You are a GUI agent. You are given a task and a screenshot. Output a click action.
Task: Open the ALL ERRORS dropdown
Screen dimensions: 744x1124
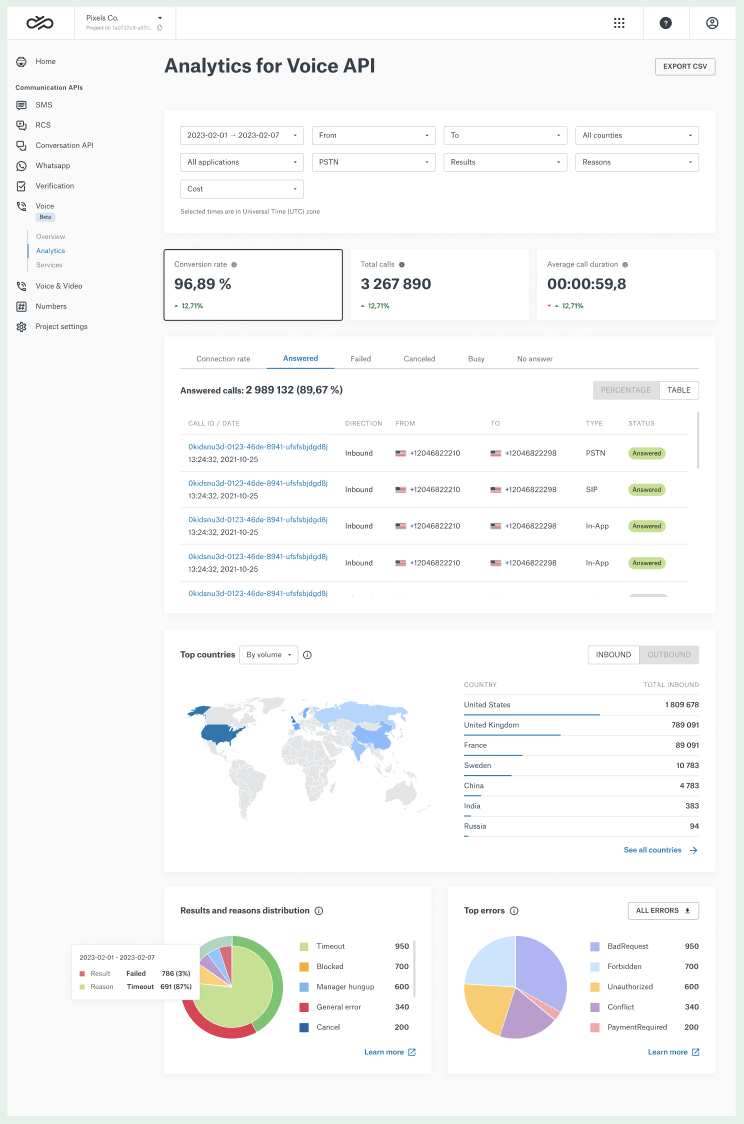[662, 911]
